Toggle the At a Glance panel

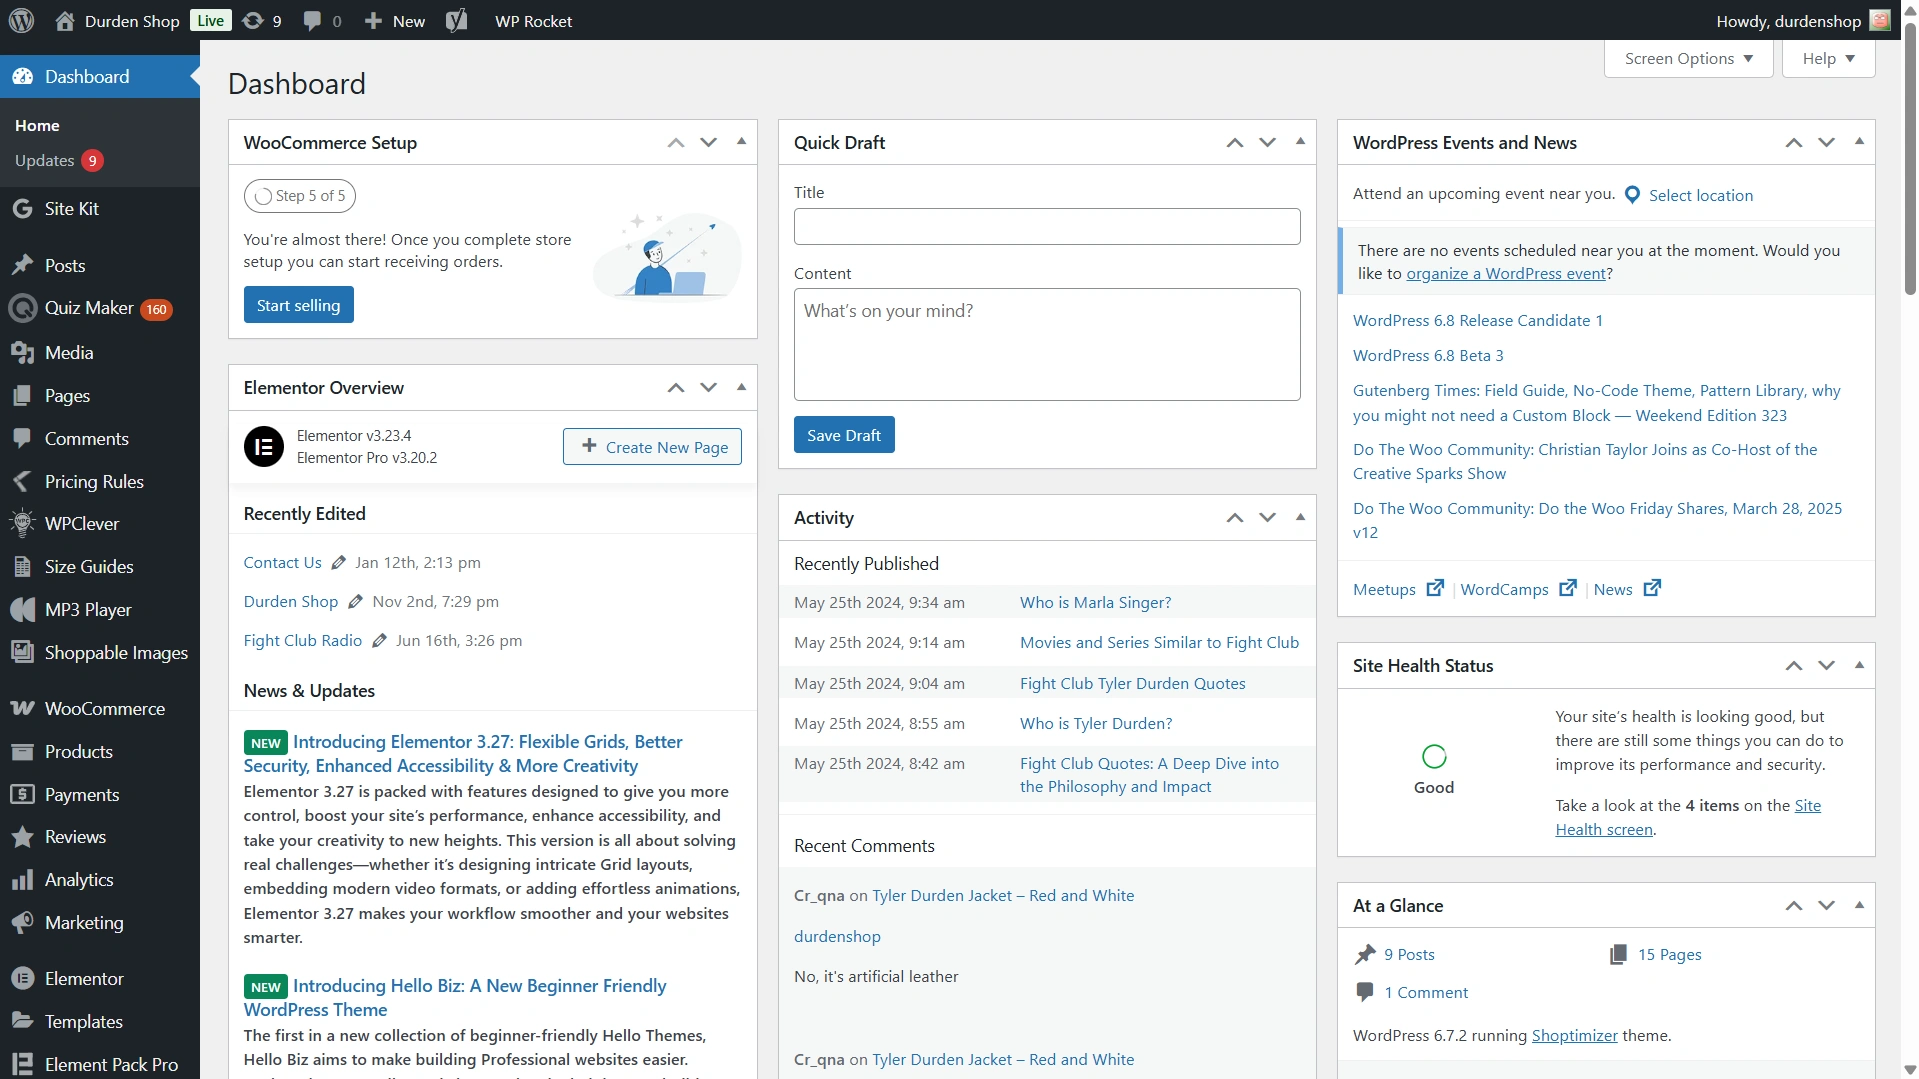[1859, 905]
